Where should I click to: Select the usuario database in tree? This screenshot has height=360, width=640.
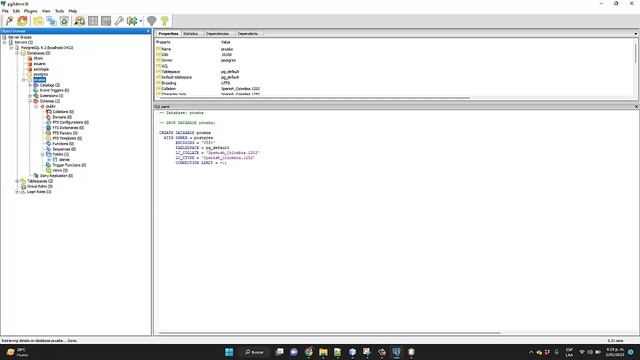[39, 64]
